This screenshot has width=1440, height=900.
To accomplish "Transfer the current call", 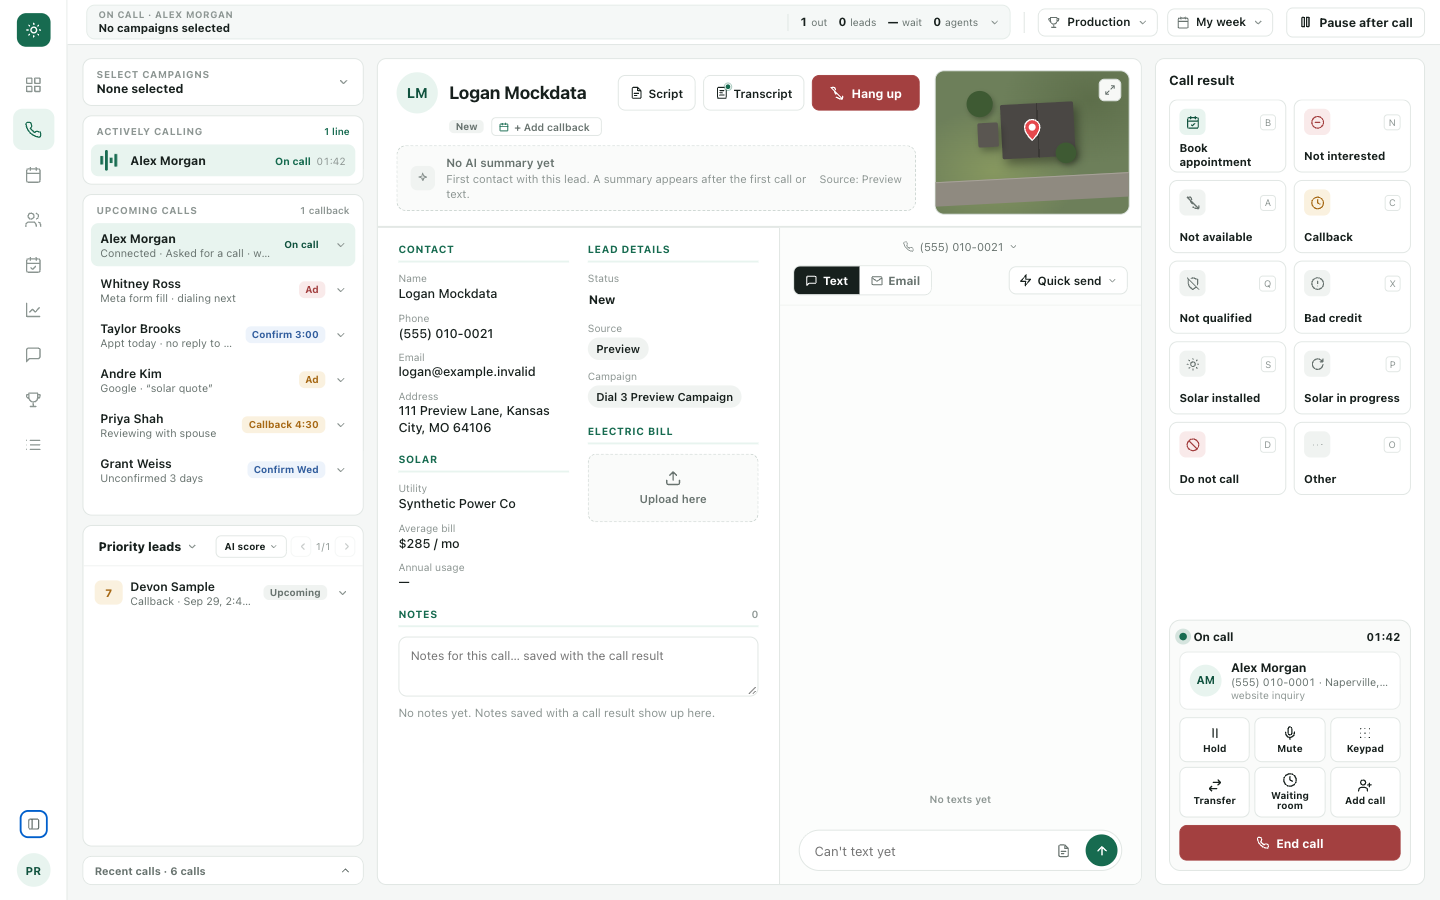I will (1214, 792).
